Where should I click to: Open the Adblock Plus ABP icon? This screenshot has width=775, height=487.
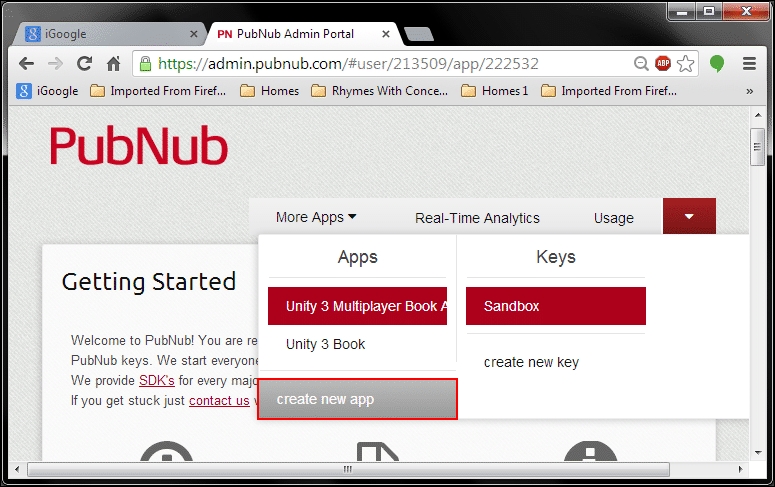(663, 63)
